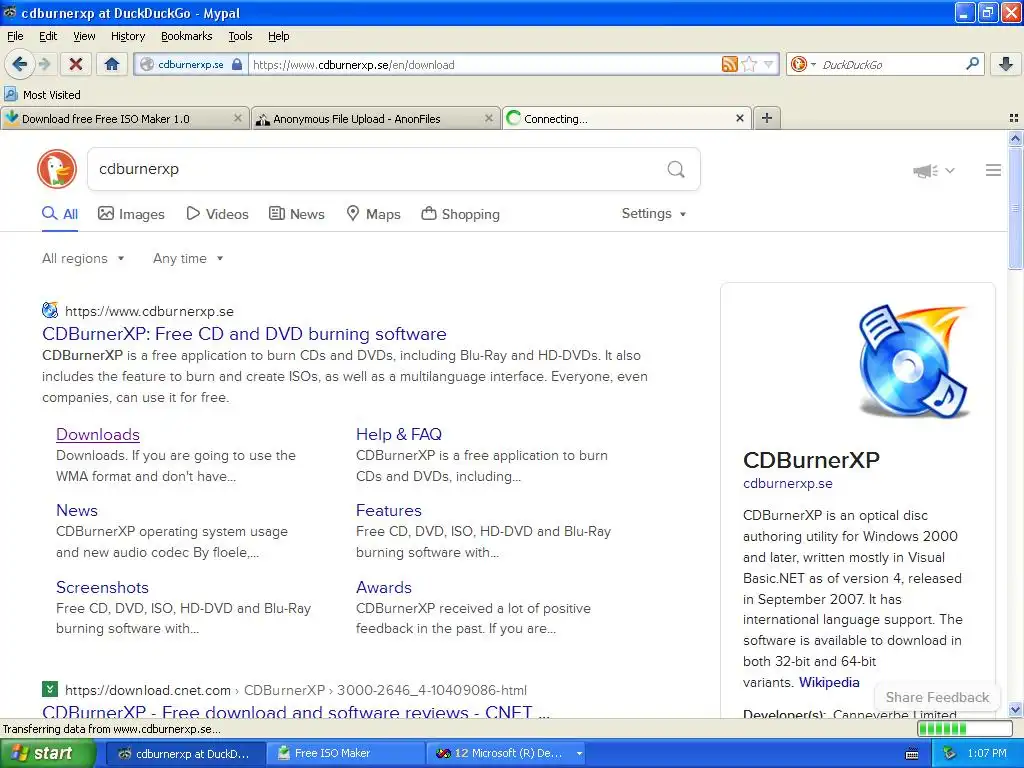Open the Wikipedia link in info panel

pos(829,682)
